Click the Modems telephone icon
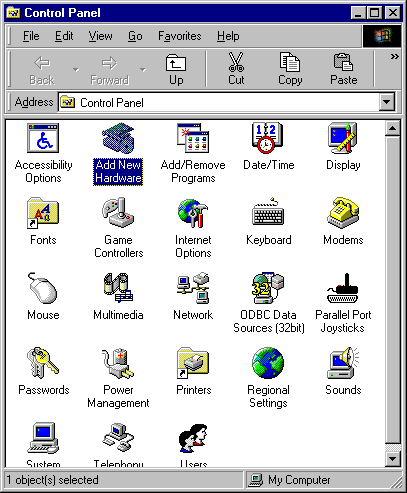This screenshot has width=407, height=493. 343,213
